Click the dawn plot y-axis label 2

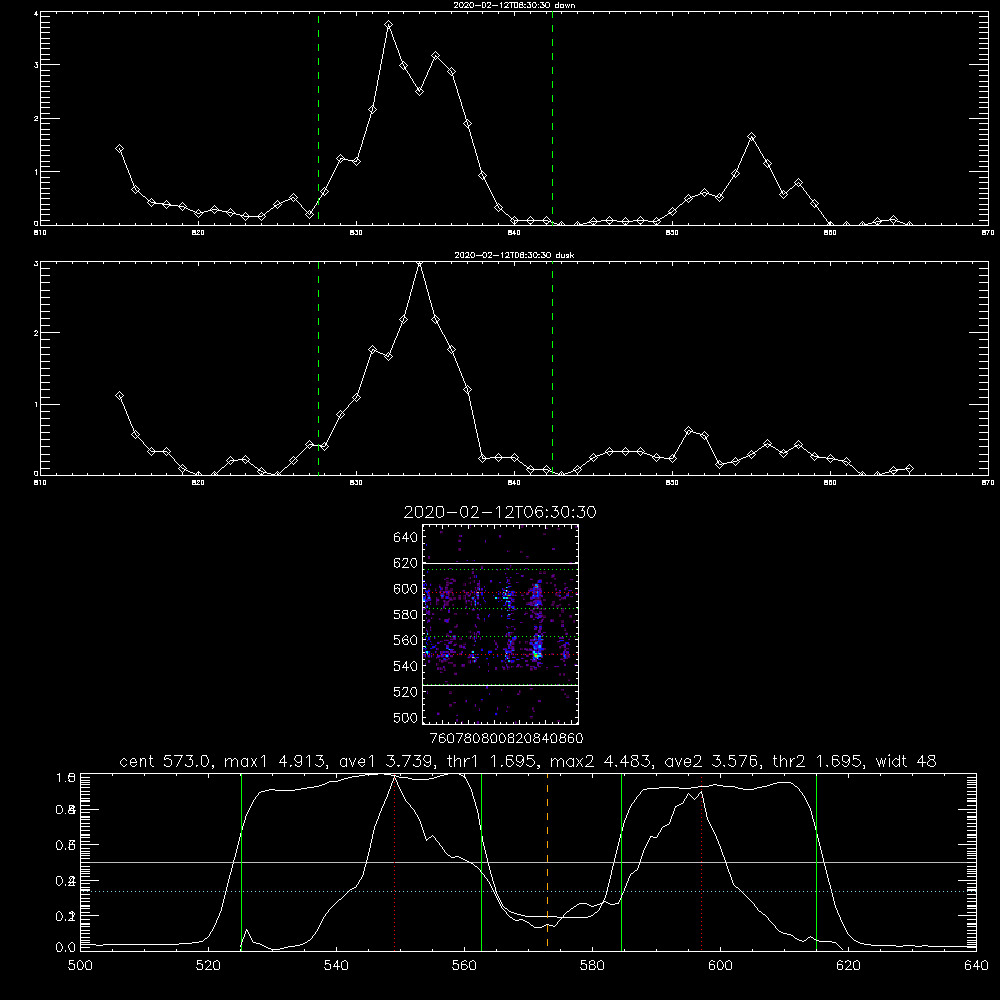coord(36,119)
